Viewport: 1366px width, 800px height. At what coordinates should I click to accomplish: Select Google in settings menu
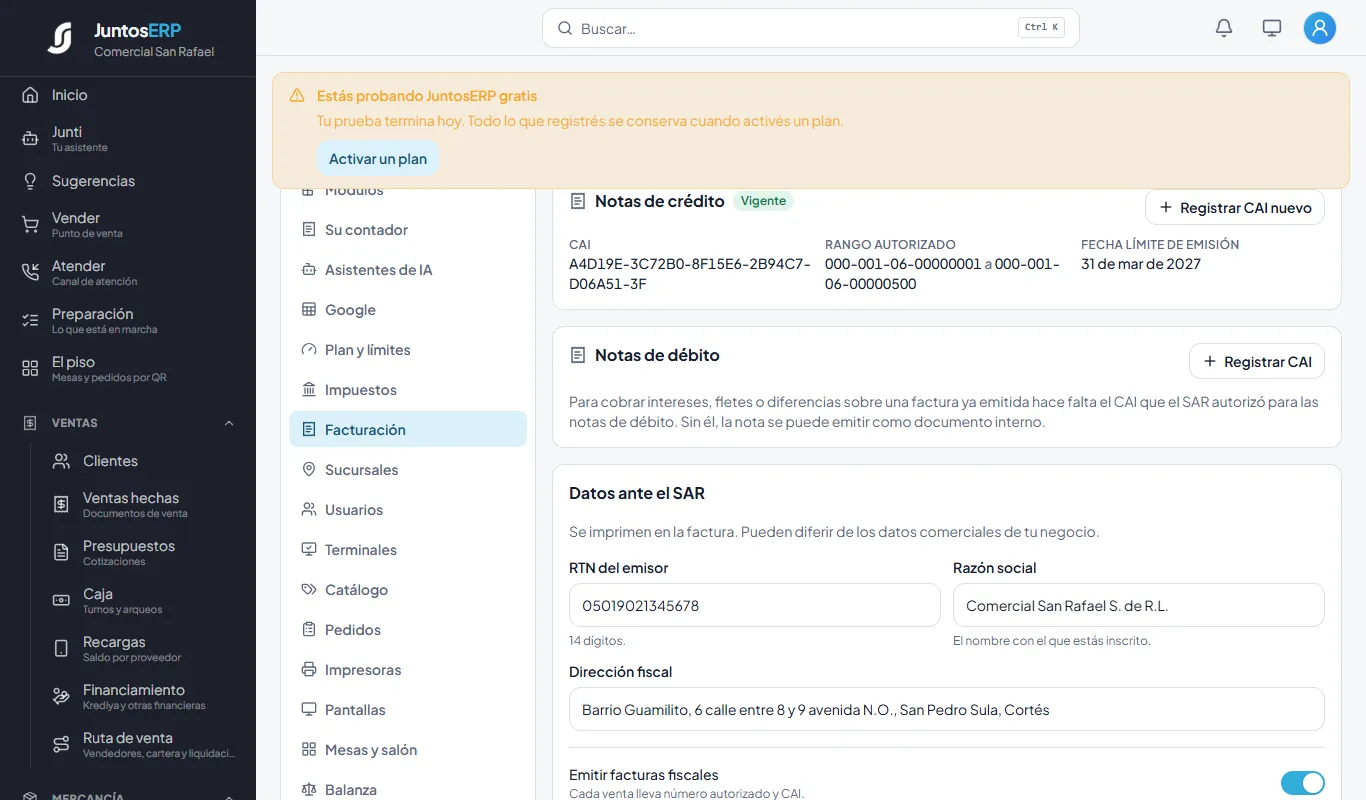408,309
